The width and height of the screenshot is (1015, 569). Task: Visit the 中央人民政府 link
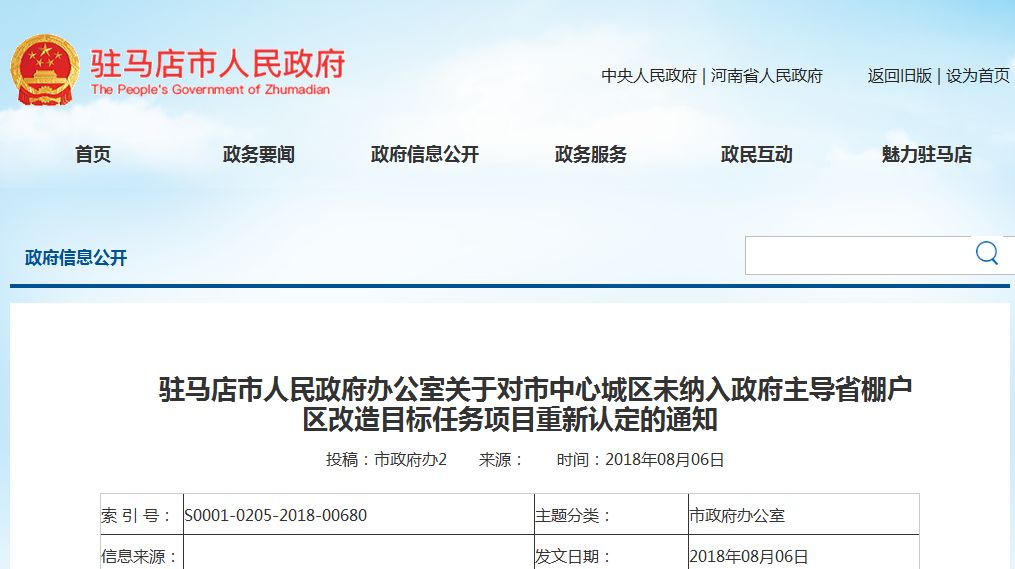(649, 76)
